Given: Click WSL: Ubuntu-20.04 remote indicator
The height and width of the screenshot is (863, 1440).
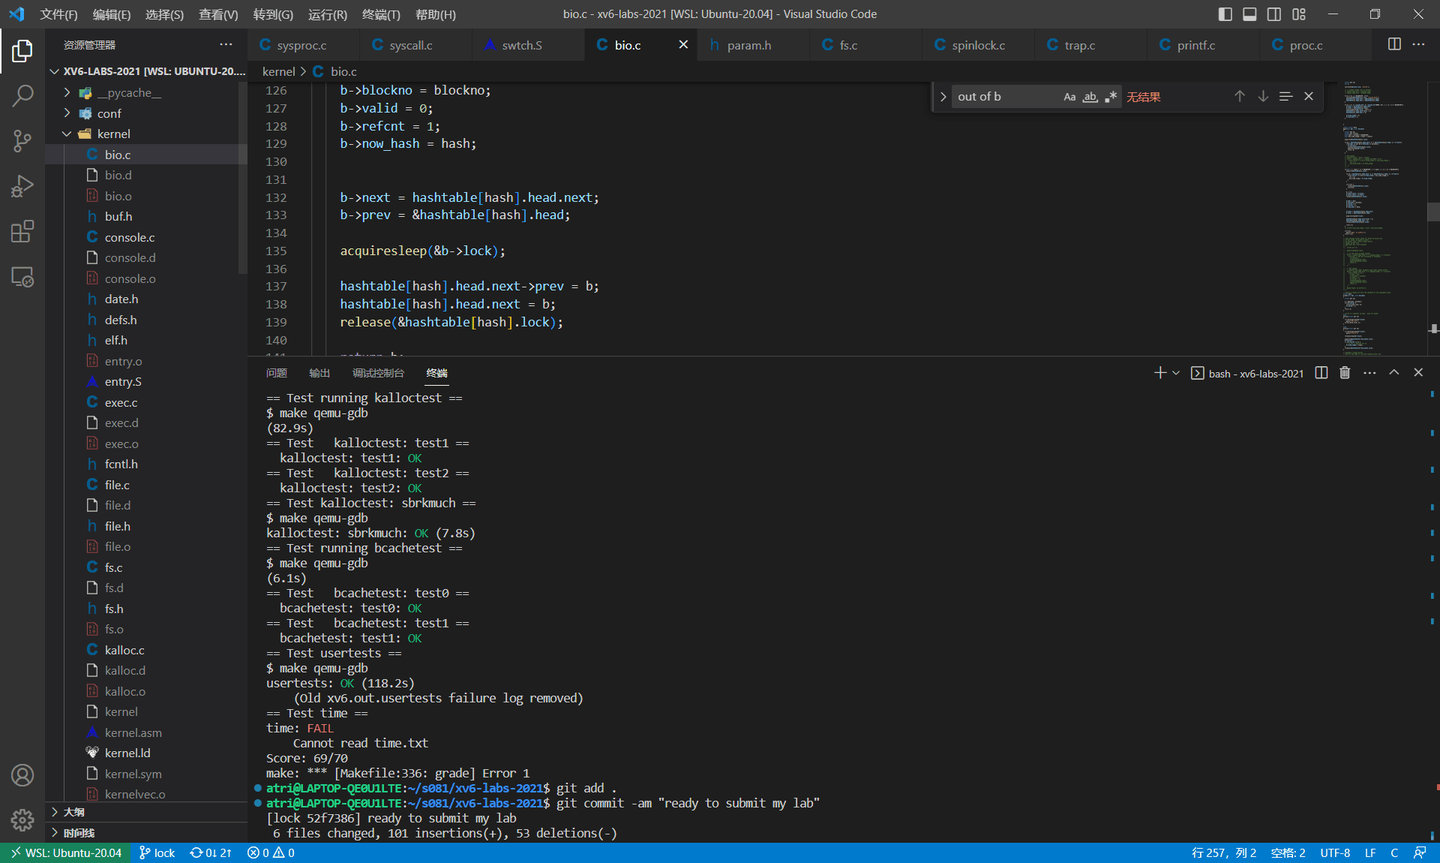Looking at the screenshot, I should 66,853.
